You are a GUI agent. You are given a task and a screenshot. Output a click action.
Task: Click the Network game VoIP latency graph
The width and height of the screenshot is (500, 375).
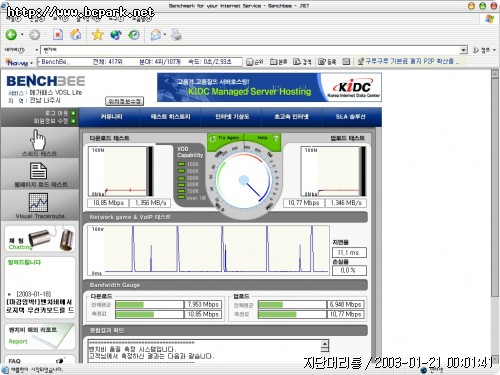pos(209,250)
